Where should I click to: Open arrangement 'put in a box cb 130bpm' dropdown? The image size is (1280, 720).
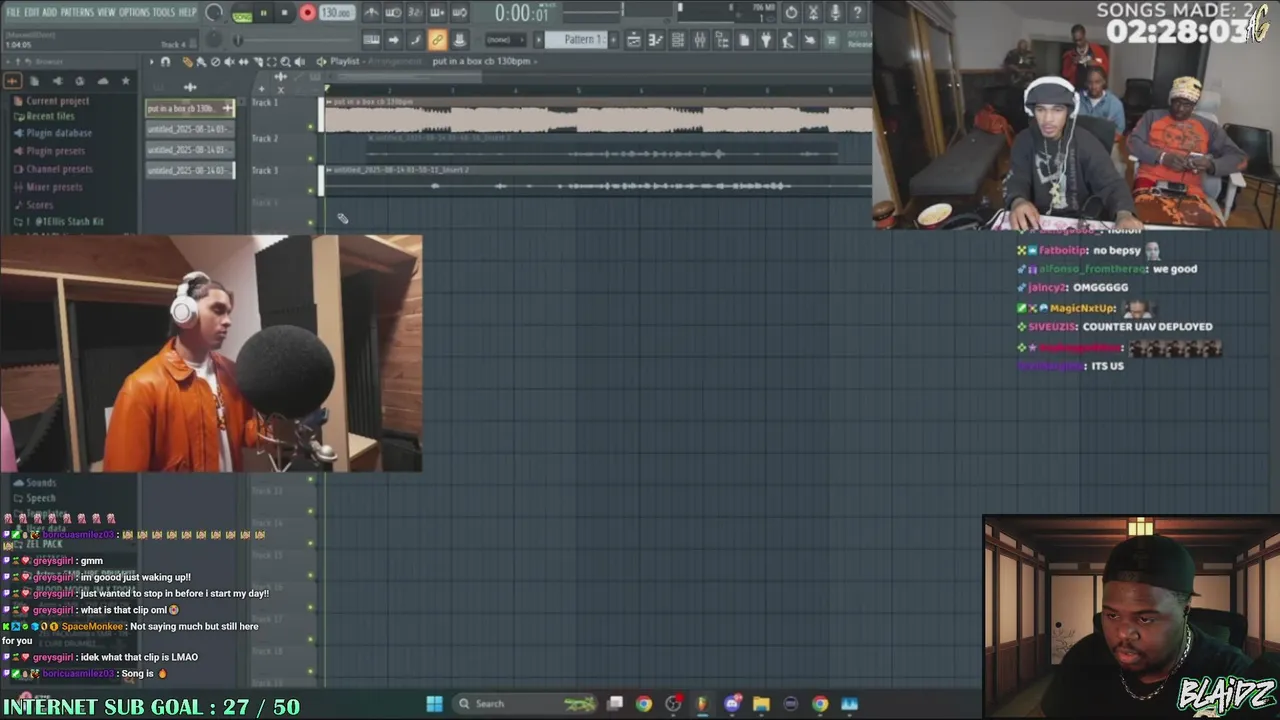tap(485, 61)
